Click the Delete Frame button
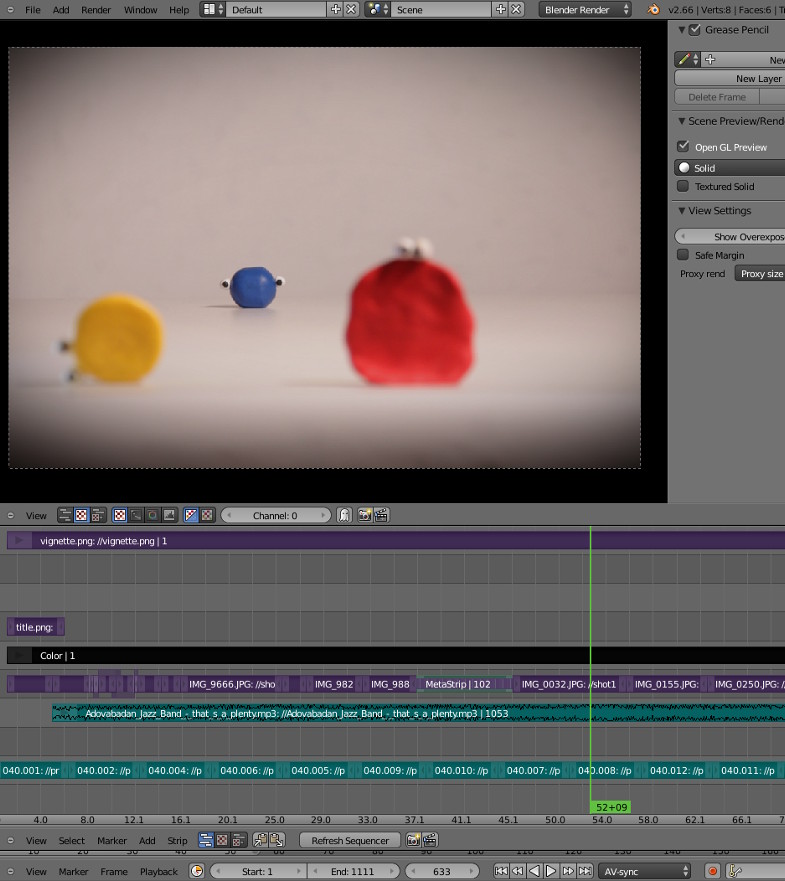 tap(717, 97)
